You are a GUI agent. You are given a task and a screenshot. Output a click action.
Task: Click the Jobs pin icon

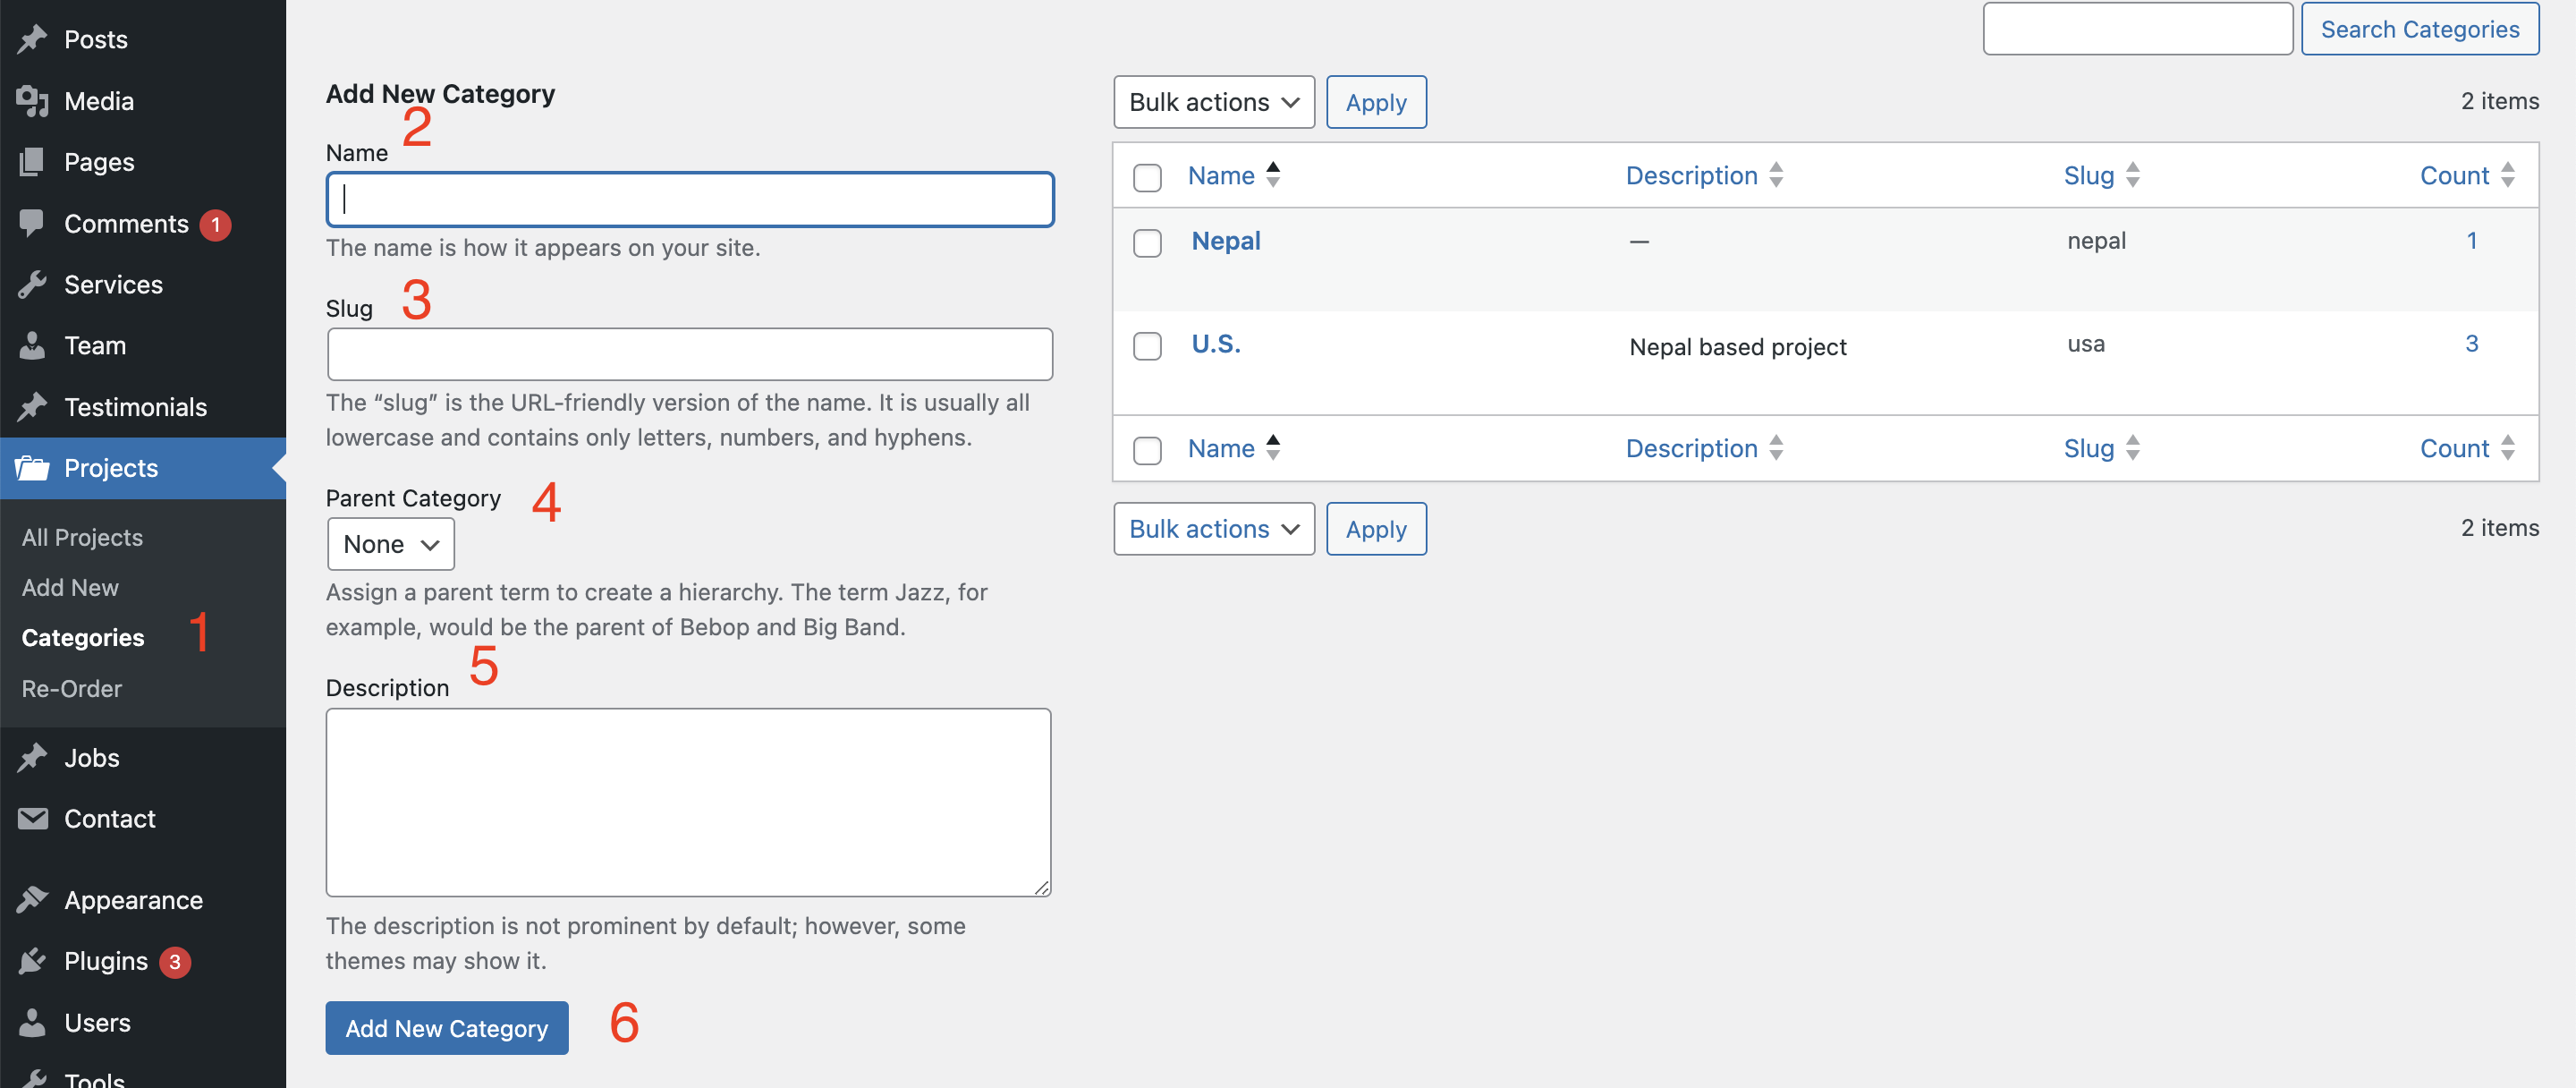pos(32,758)
